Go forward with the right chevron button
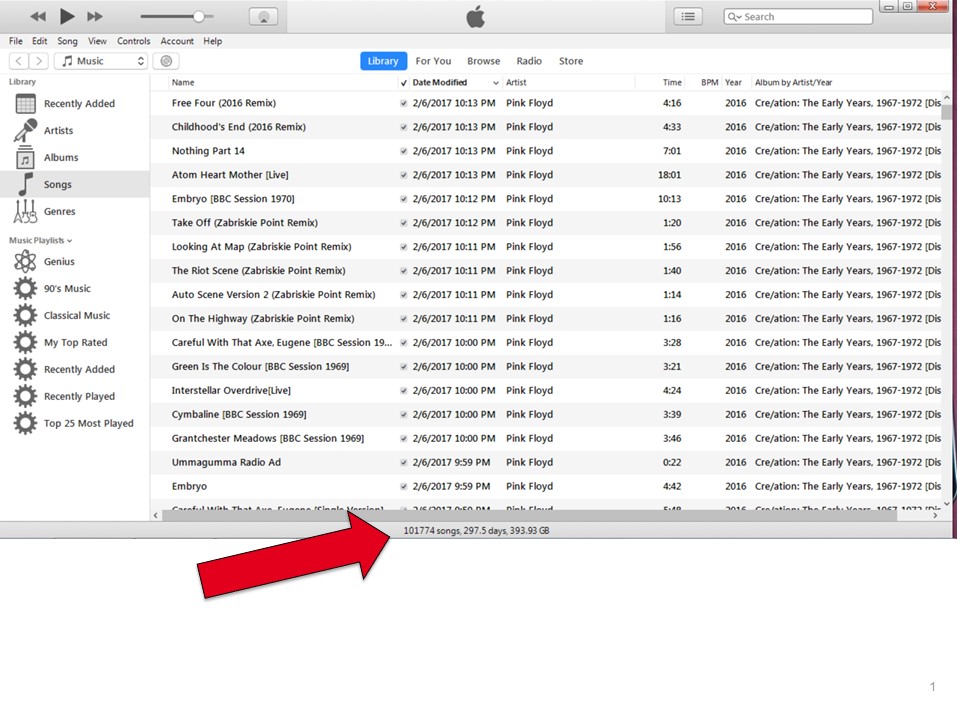This screenshot has height=720, width=960. [x=39, y=61]
